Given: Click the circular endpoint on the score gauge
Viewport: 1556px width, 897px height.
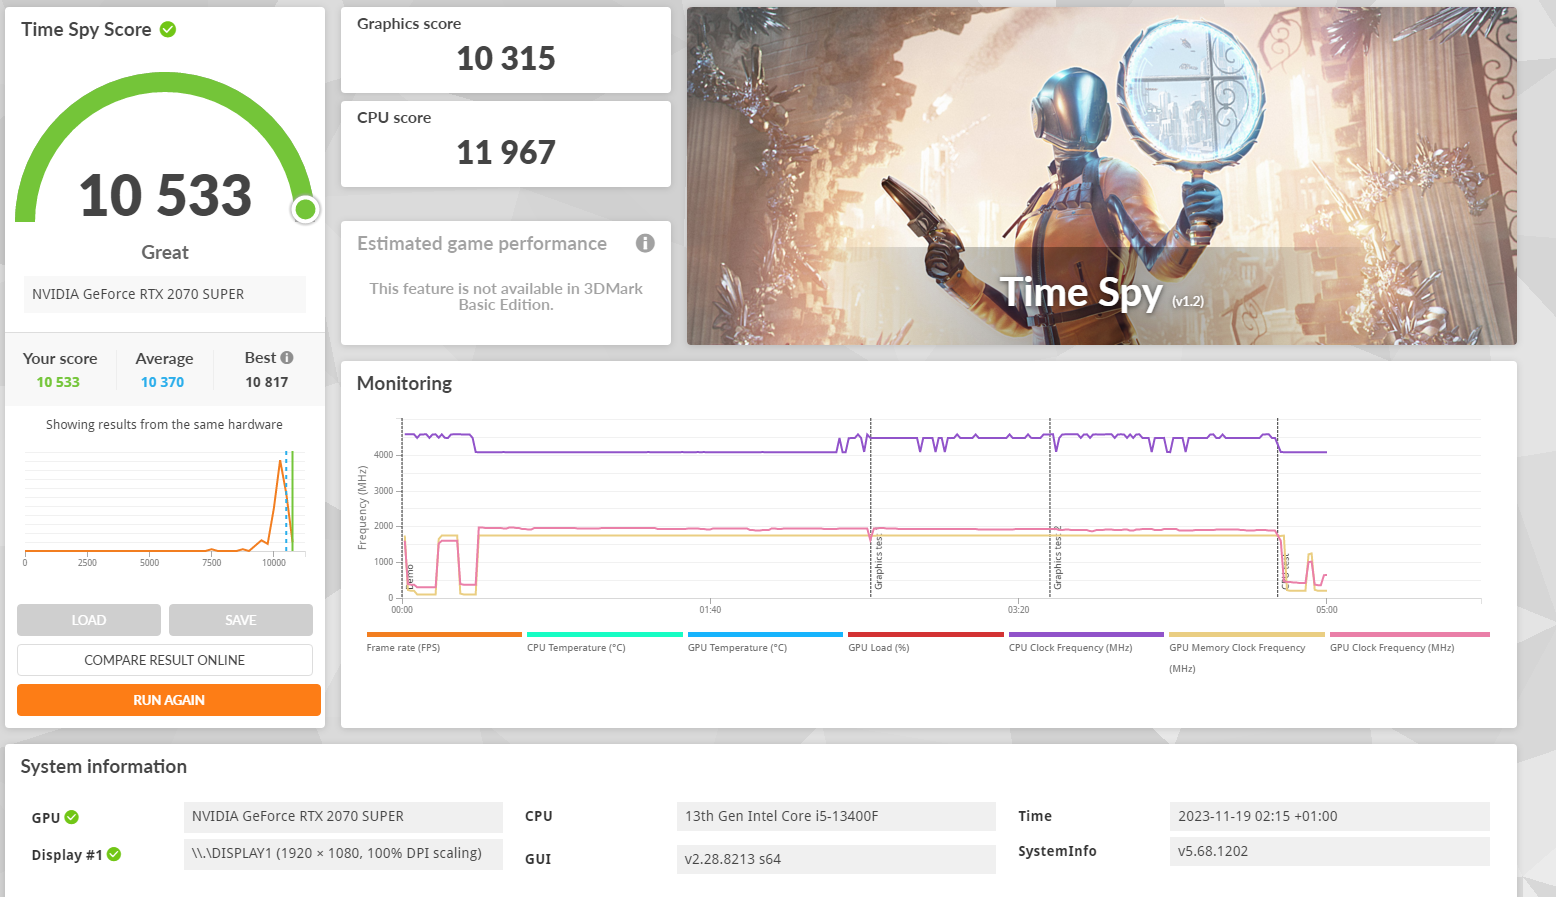Looking at the screenshot, I should pyautogui.click(x=305, y=210).
